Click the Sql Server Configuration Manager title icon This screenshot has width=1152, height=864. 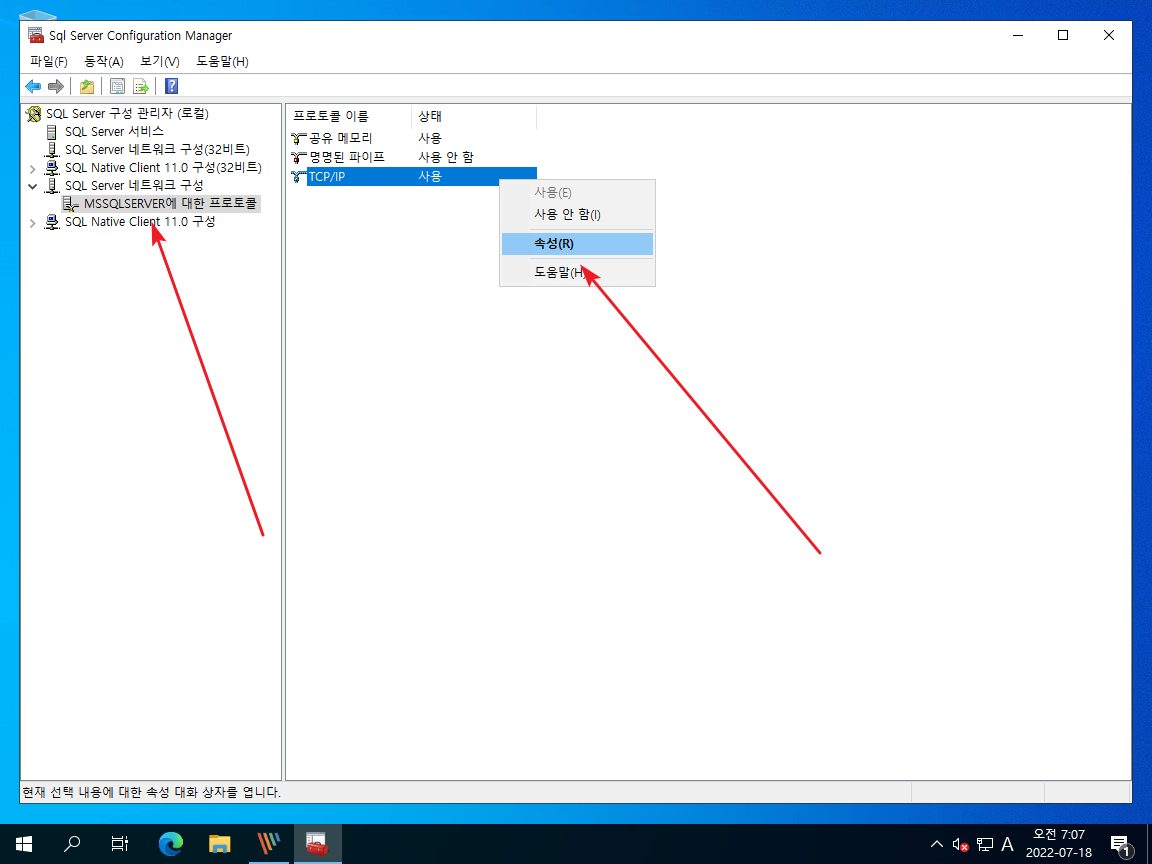coord(35,35)
